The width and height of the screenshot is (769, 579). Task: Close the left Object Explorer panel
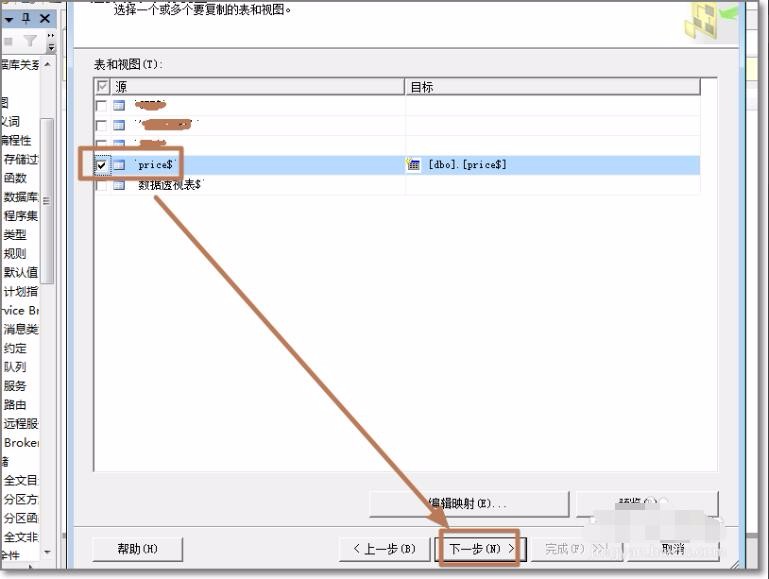pyautogui.click(x=45, y=19)
